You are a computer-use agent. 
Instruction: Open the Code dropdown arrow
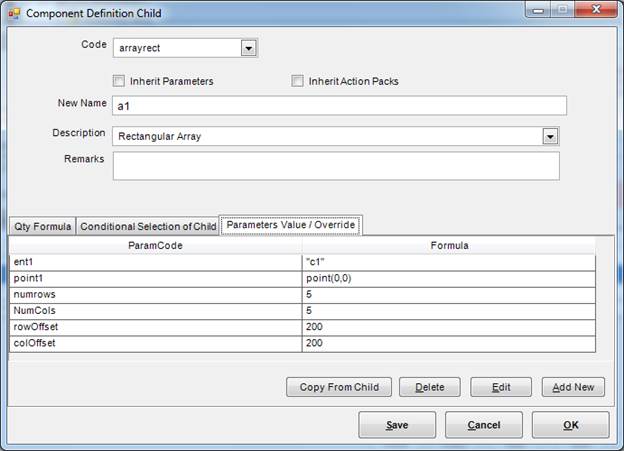pos(248,48)
